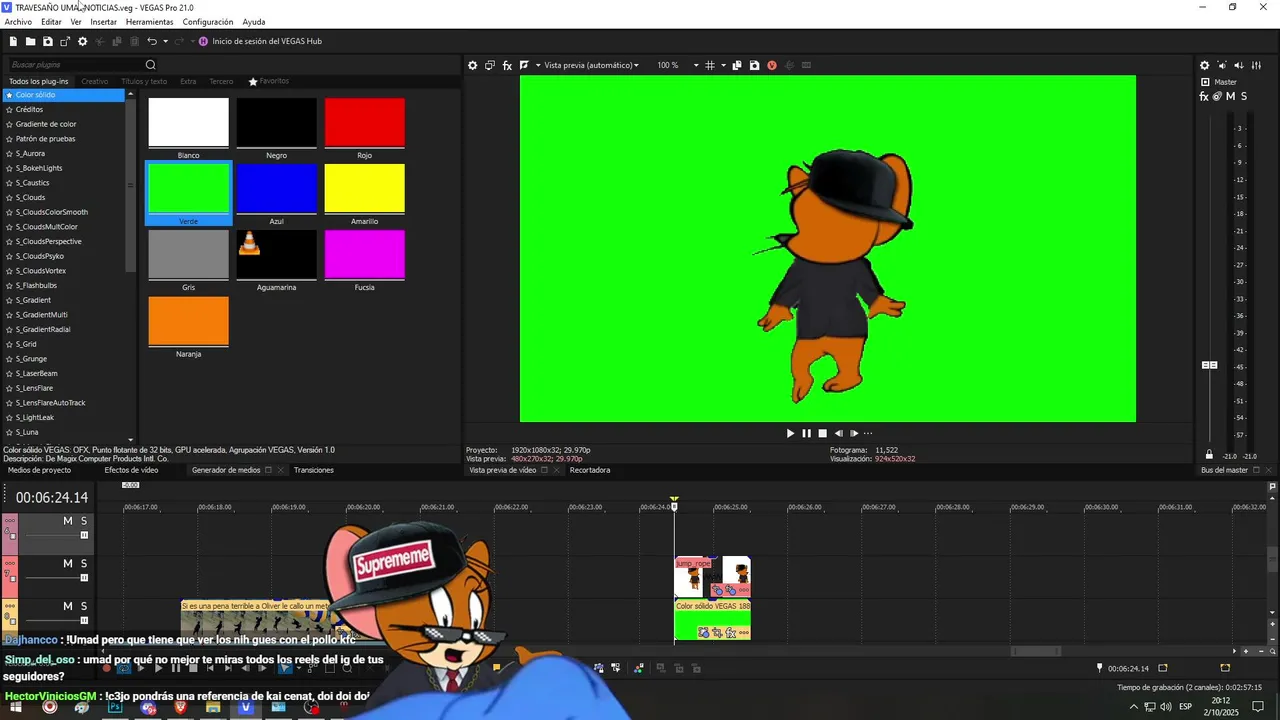This screenshot has height=720, width=1280.
Task: Open the Herramientas menu
Action: 149,22
